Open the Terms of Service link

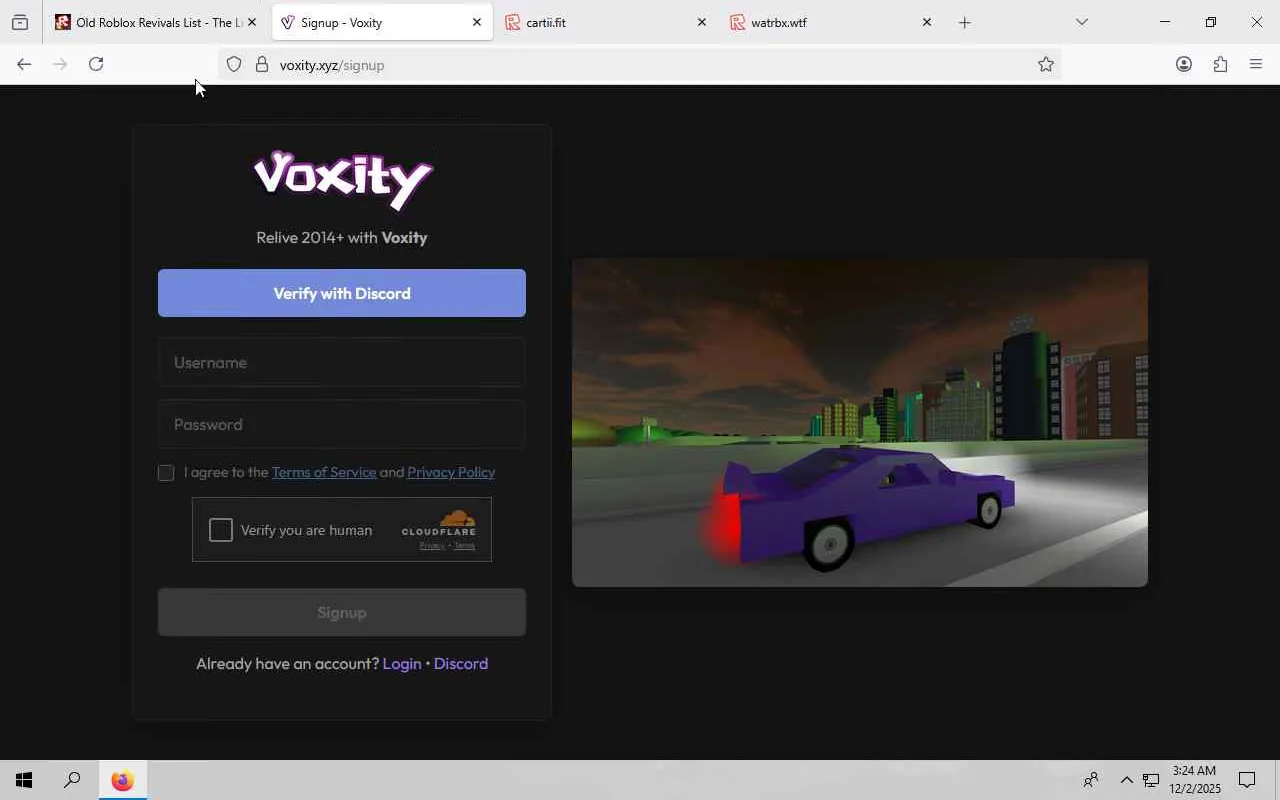324,472
